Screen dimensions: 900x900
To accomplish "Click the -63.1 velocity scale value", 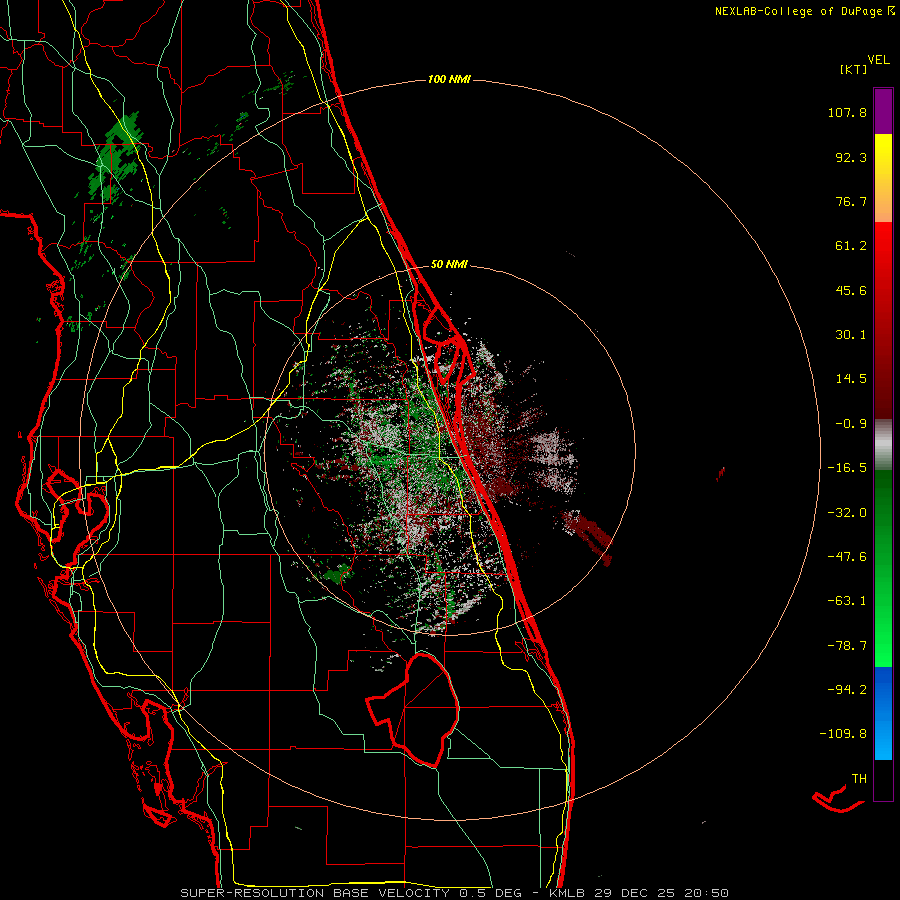I will tap(847, 601).
